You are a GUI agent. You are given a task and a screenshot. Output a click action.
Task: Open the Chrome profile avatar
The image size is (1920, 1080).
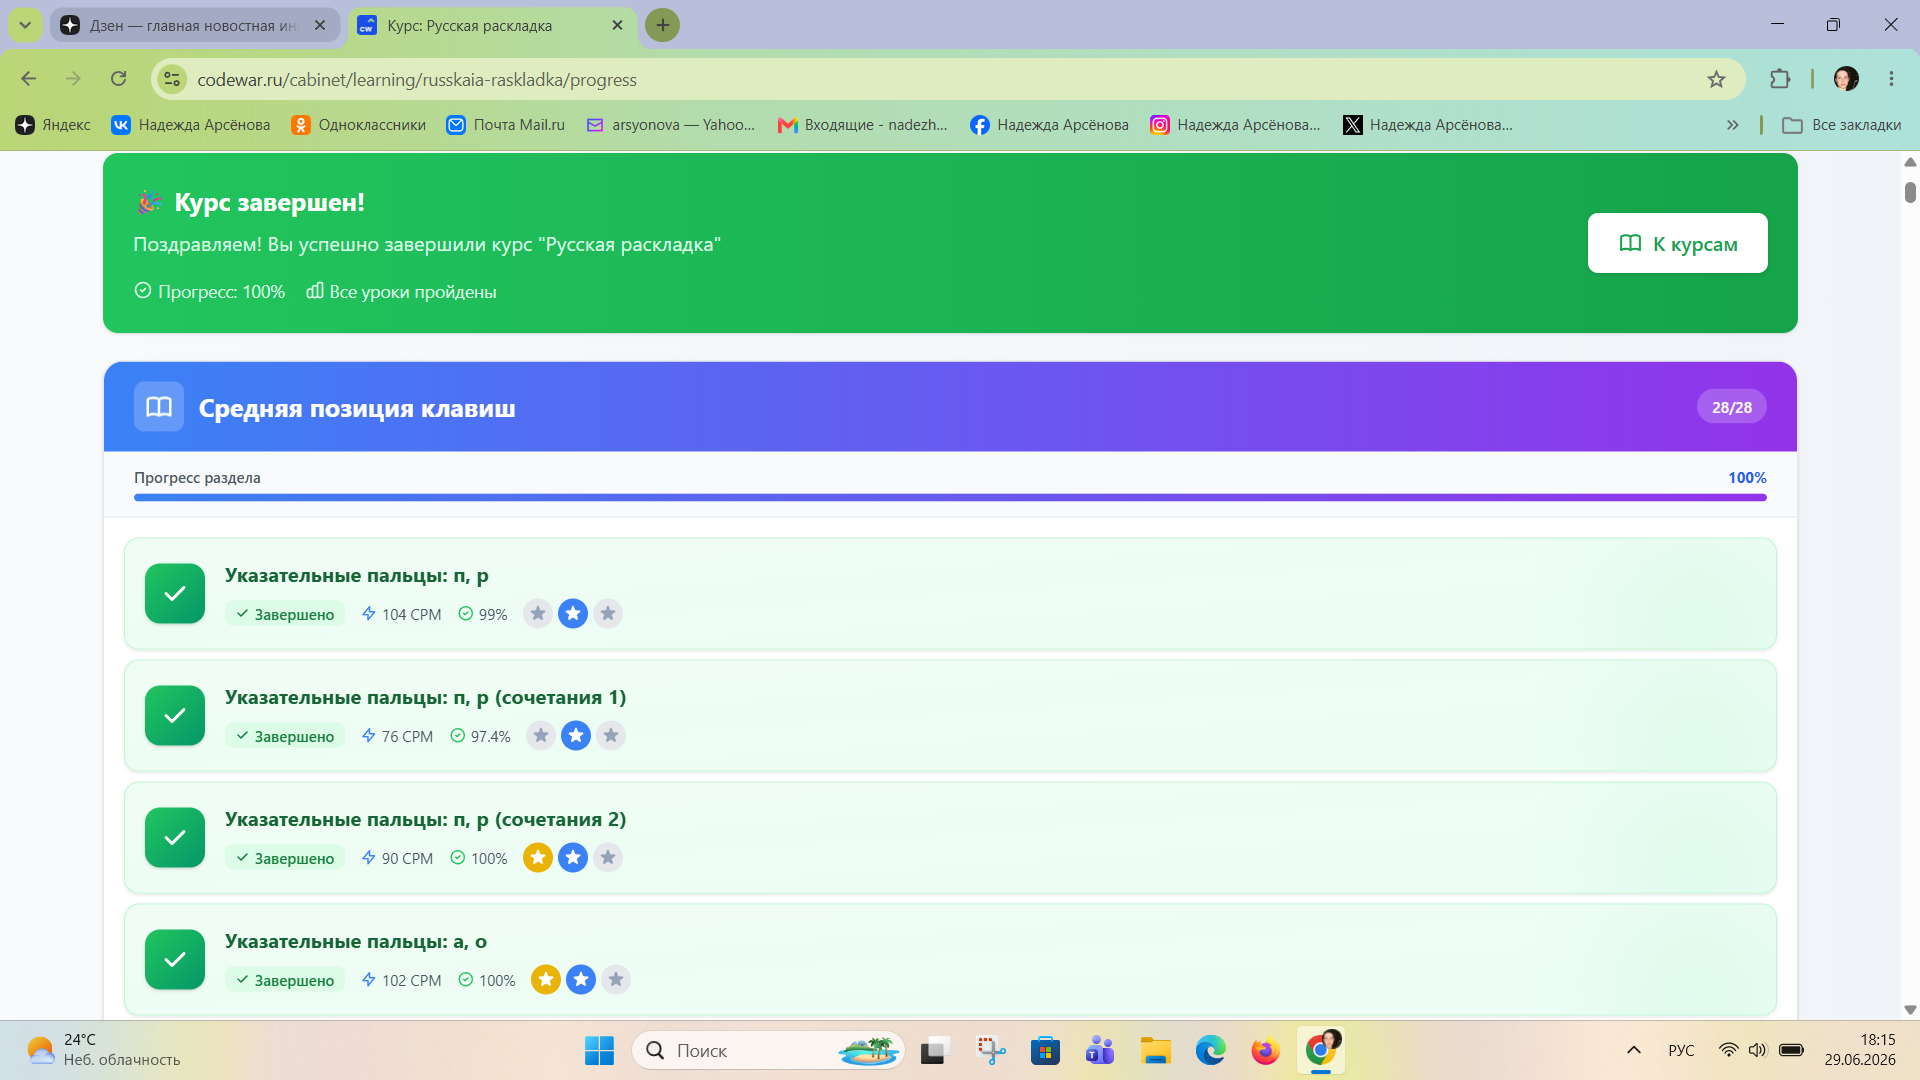pyautogui.click(x=1846, y=79)
